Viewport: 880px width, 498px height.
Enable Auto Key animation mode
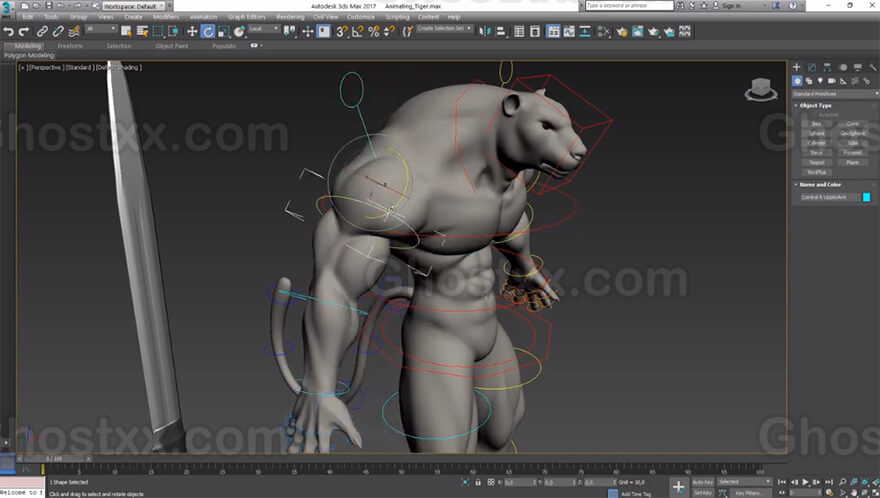(702, 482)
